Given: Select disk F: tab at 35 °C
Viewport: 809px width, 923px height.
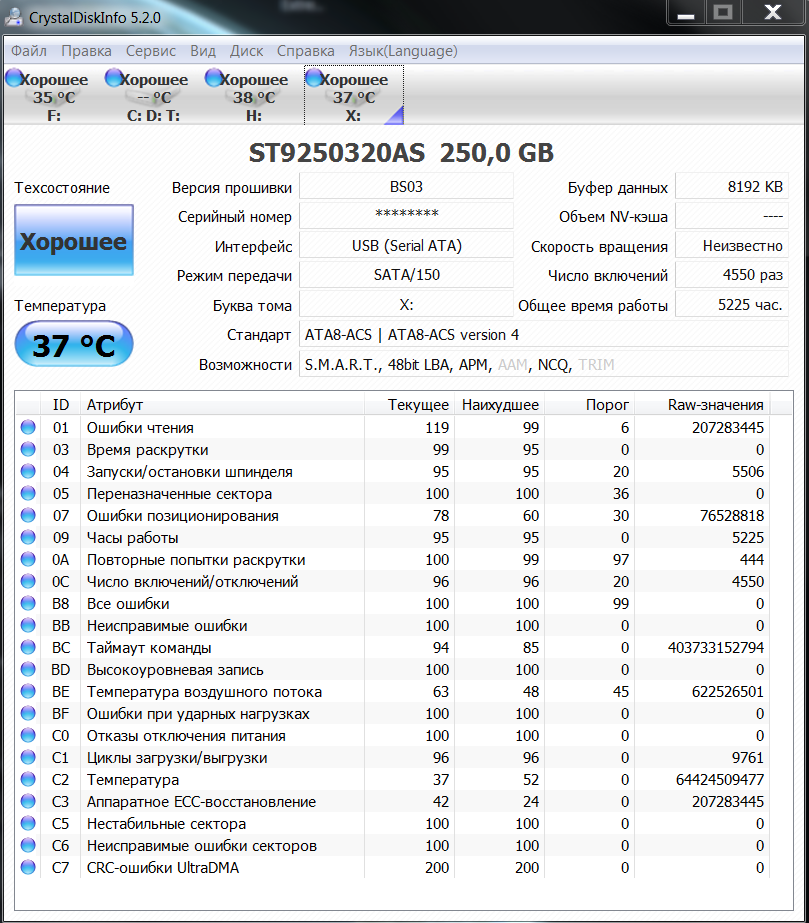Looking at the screenshot, I should (53, 95).
